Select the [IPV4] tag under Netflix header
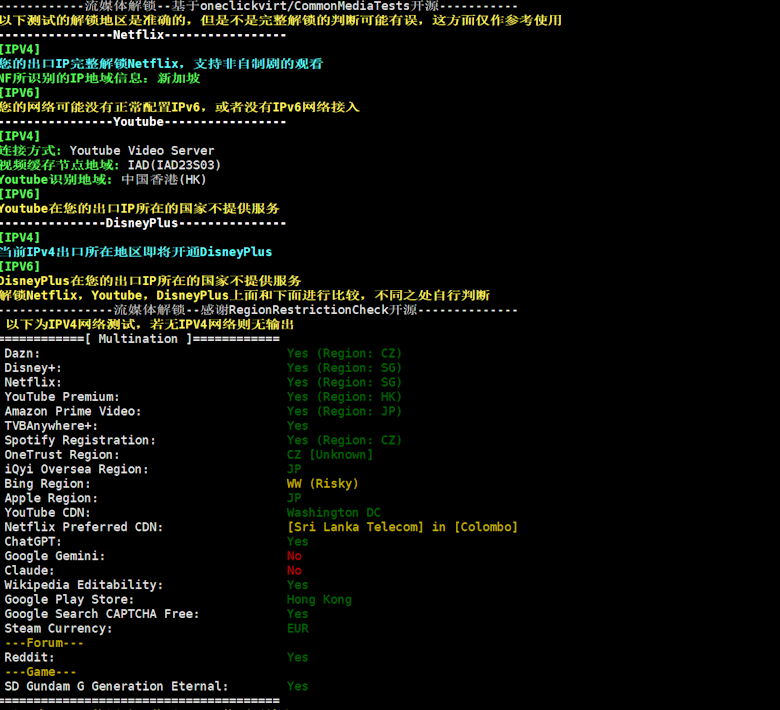 click(20, 49)
